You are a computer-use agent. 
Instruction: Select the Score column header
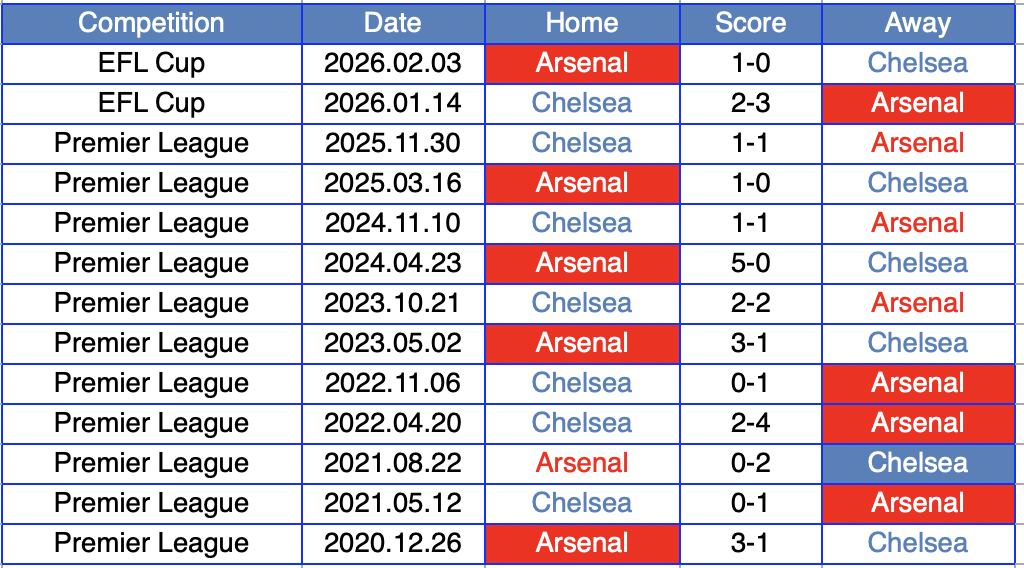coord(750,23)
